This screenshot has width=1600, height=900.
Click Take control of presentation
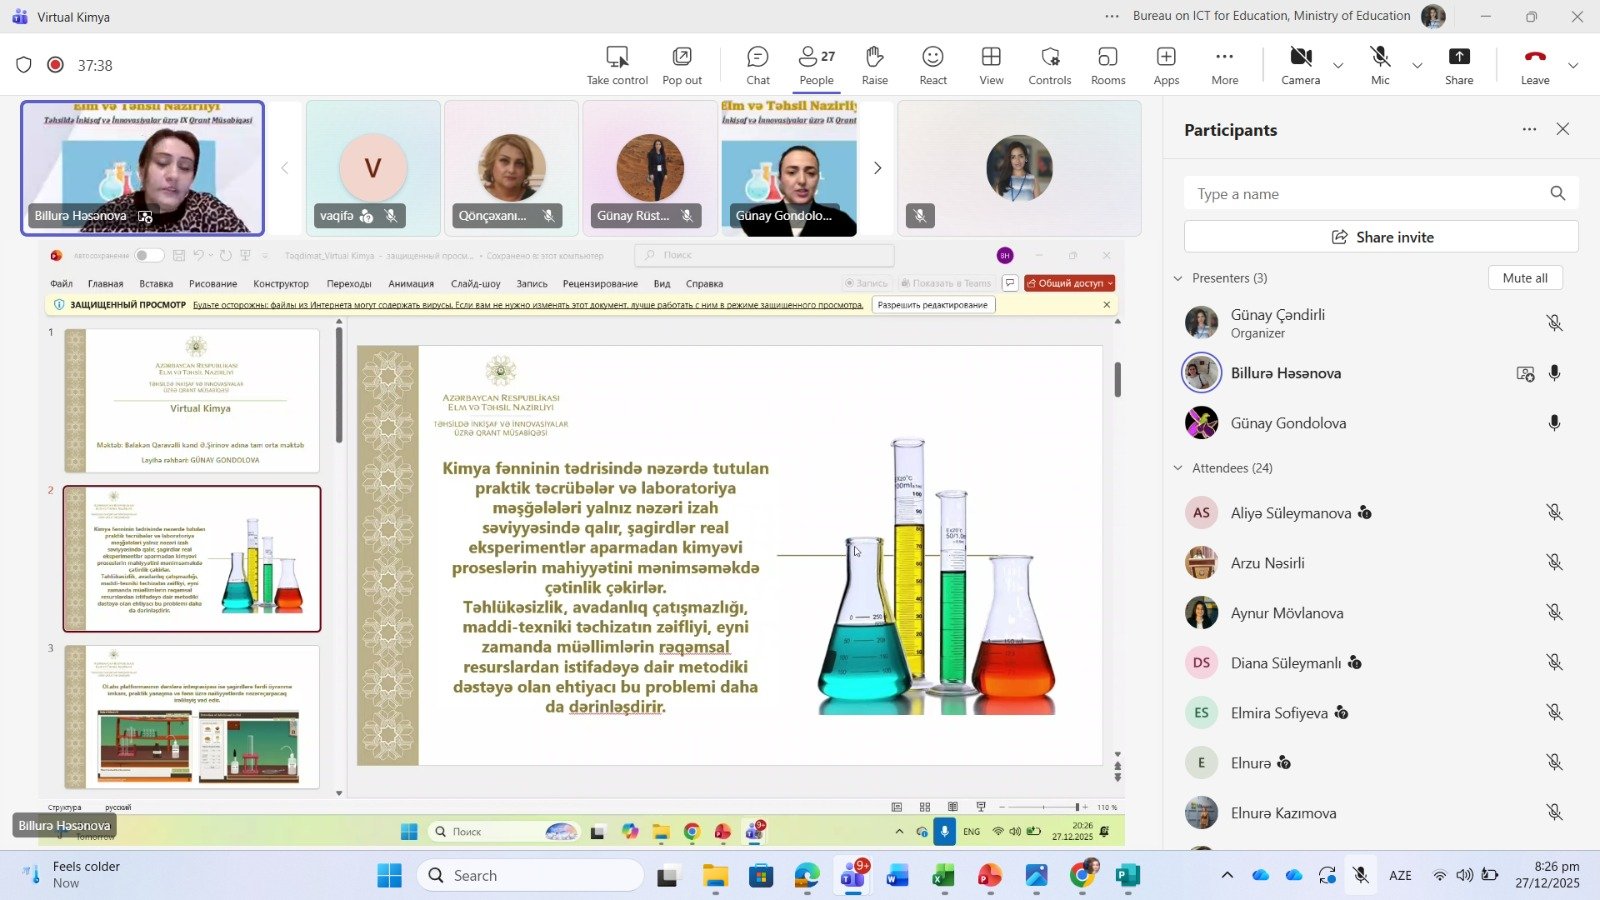point(617,65)
